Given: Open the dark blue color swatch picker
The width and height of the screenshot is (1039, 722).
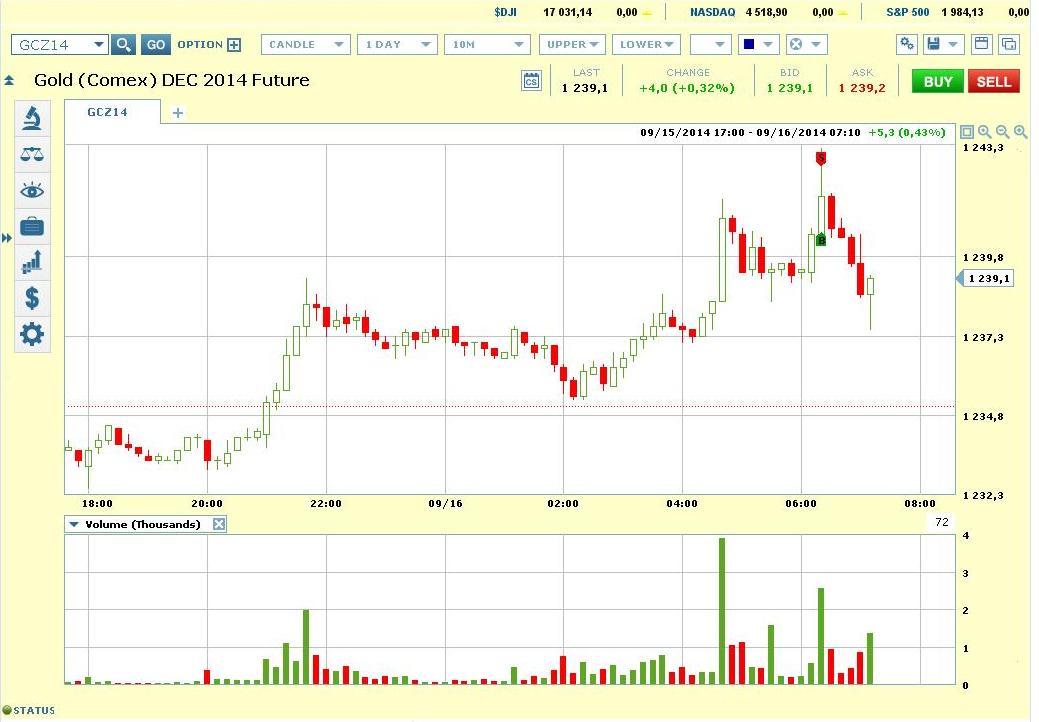Looking at the screenshot, I should tap(758, 45).
